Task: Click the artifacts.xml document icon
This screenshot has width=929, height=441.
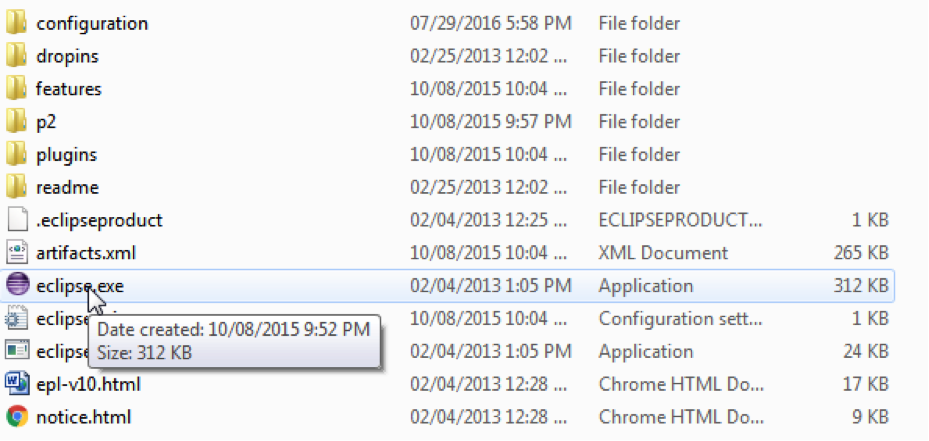Action: [x=17, y=253]
